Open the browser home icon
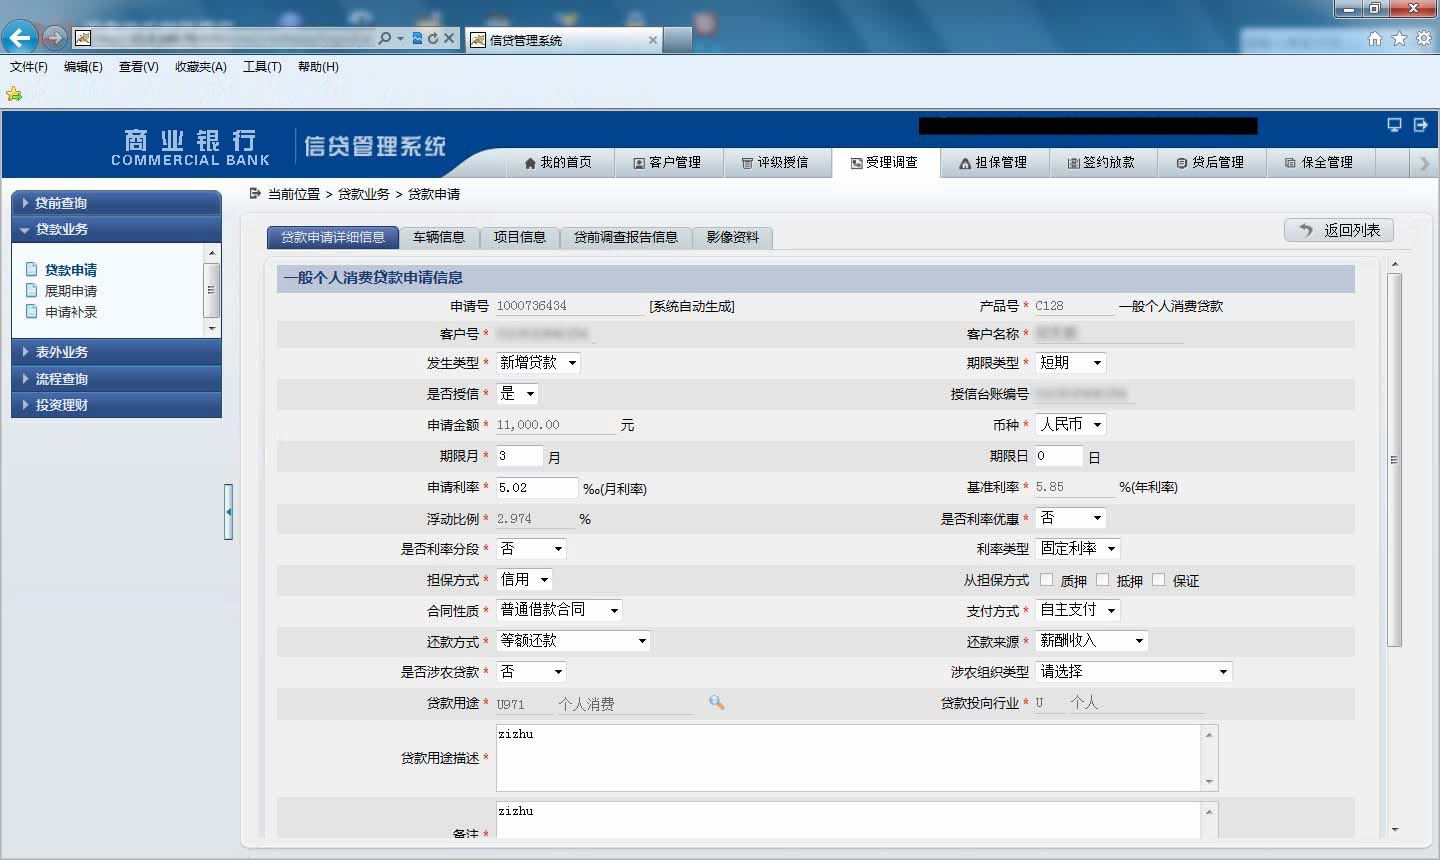 1375,38
